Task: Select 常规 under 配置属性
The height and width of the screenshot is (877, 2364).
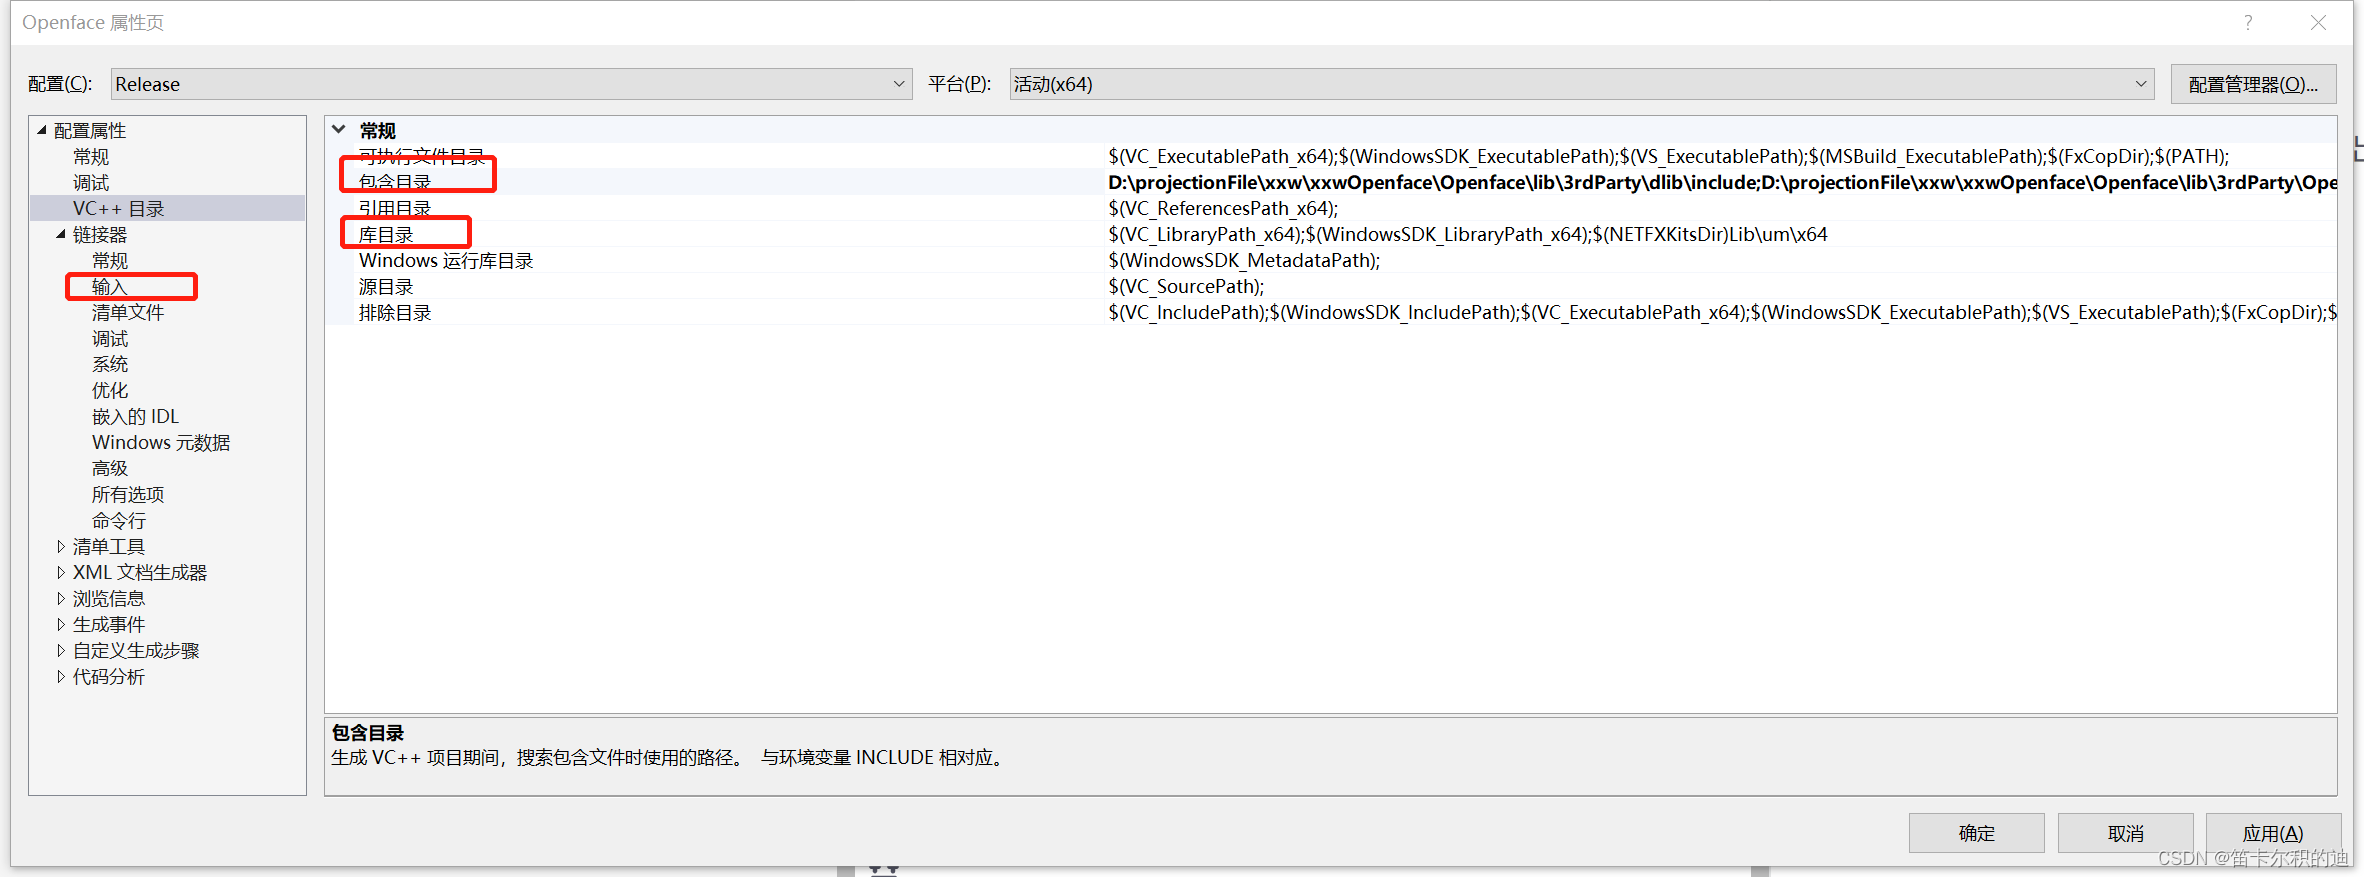Action: (91, 157)
